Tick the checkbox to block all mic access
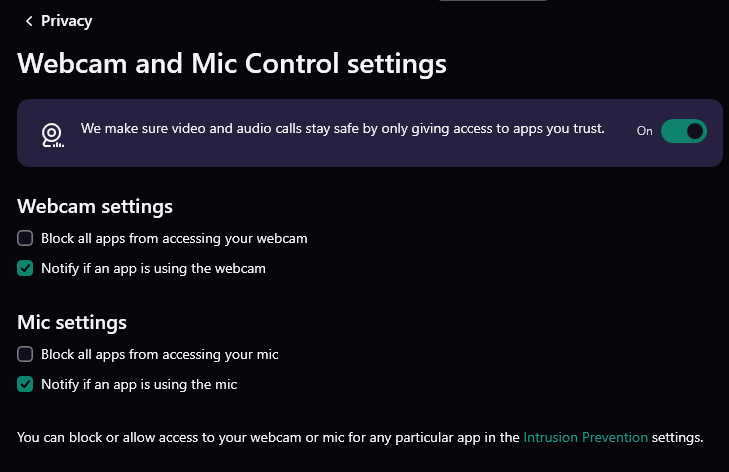This screenshot has width=729, height=472. point(26,354)
